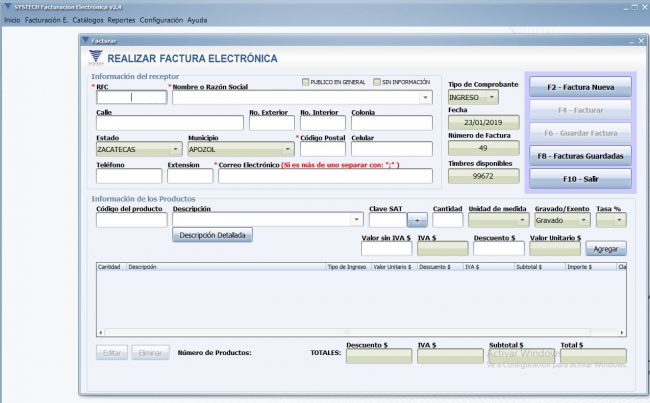Screen dimensions: 650x403
Task: Click the RFC input field
Action: pos(130,98)
